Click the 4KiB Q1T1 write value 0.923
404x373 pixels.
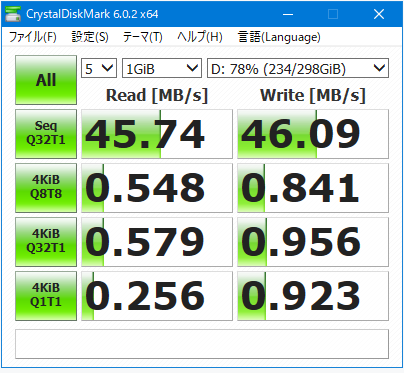point(313,296)
